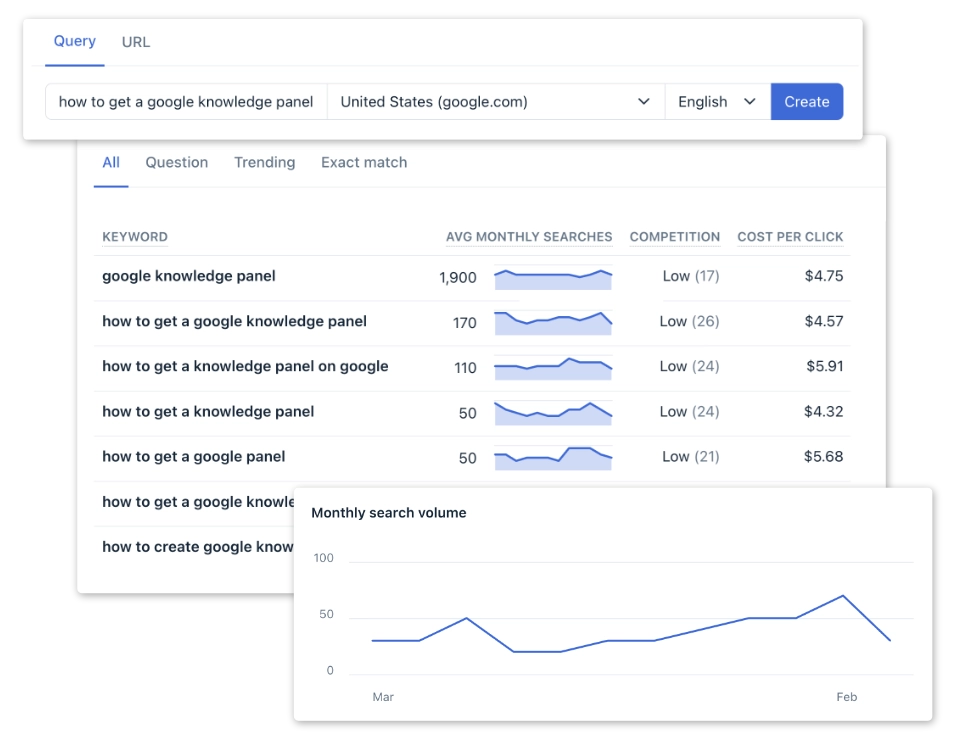Open the English language dropdown
This screenshot has height=743, width=962.
[718, 101]
